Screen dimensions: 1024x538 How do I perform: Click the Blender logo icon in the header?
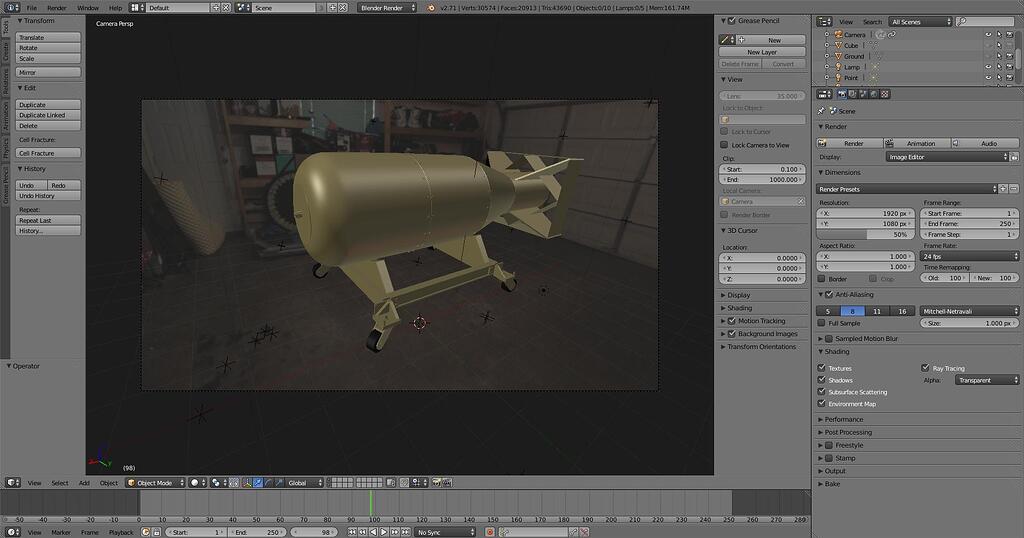click(x=431, y=8)
